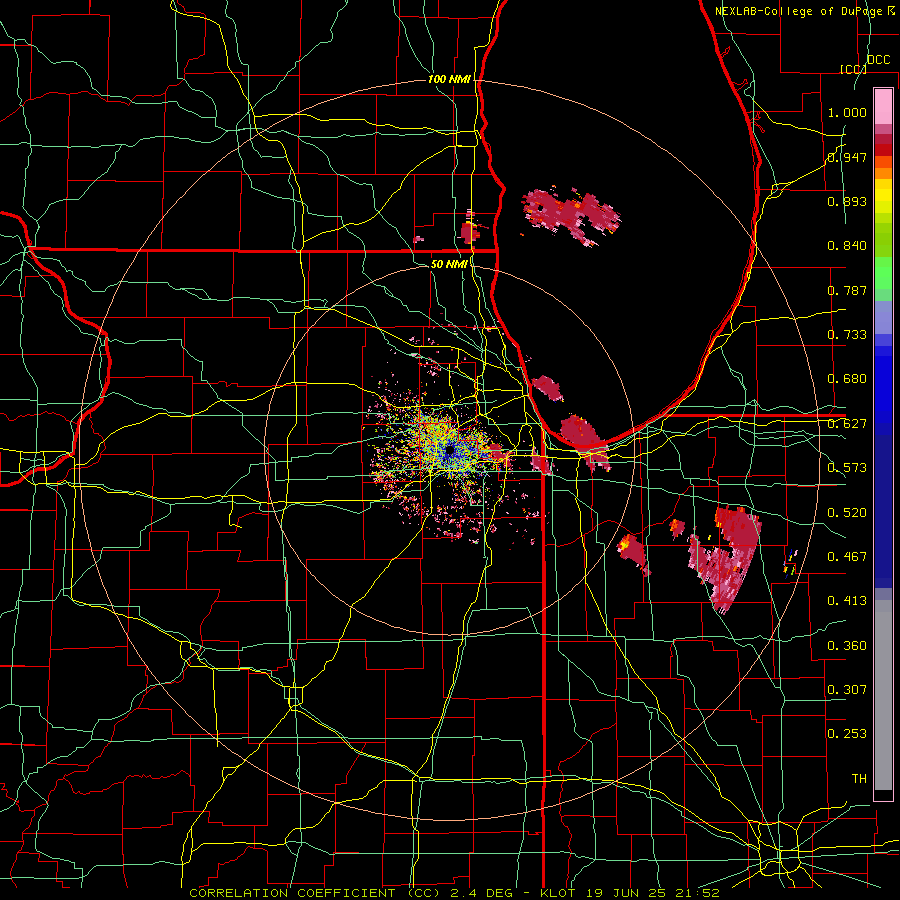Click the 1.000 scale value
Image resolution: width=900 pixels, height=900 pixels.
pyautogui.click(x=847, y=112)
